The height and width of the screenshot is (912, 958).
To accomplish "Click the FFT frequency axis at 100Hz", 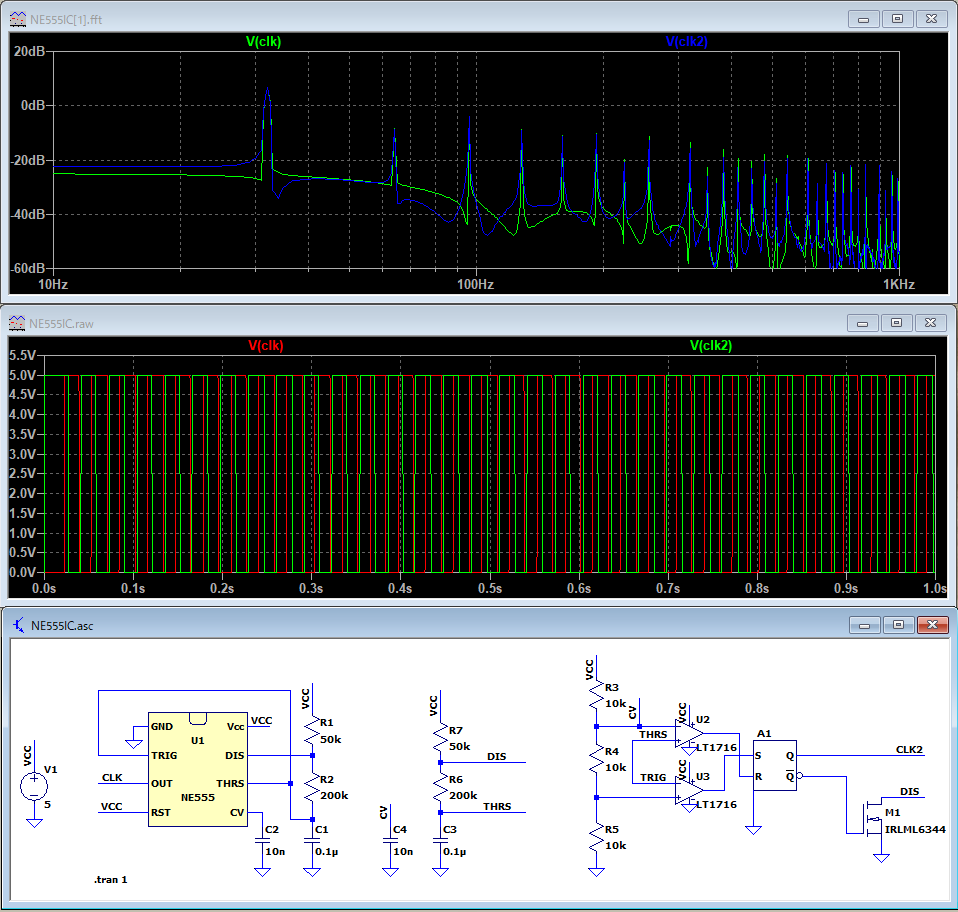I will click(x=475, y=284).
